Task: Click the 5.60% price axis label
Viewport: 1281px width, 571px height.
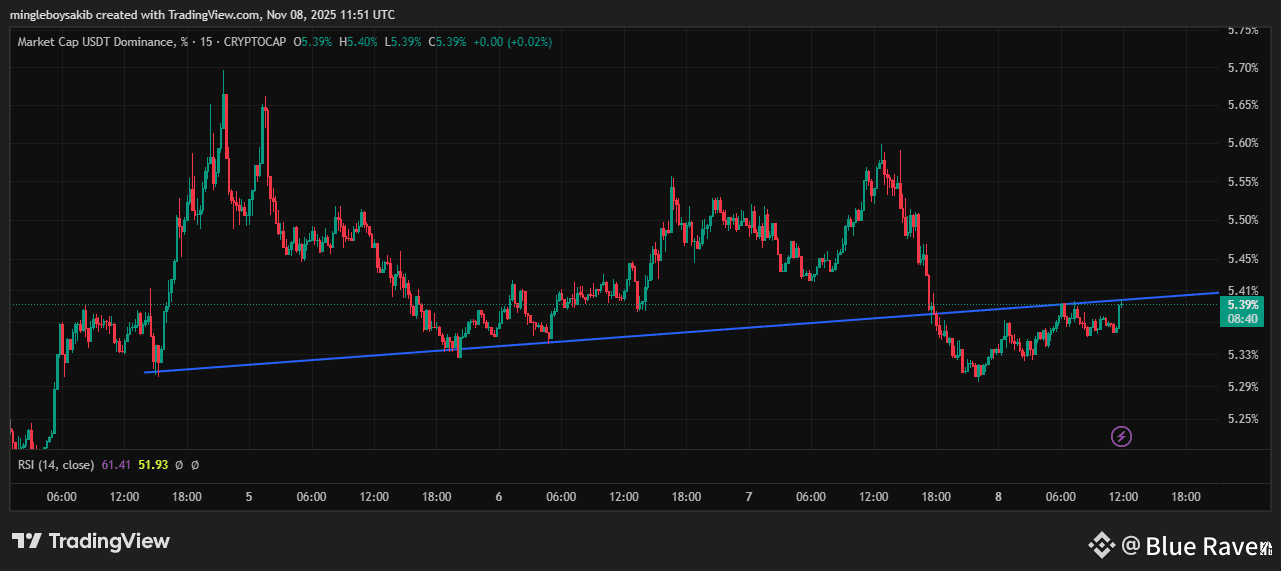Action: click(x=1242, y=143)
